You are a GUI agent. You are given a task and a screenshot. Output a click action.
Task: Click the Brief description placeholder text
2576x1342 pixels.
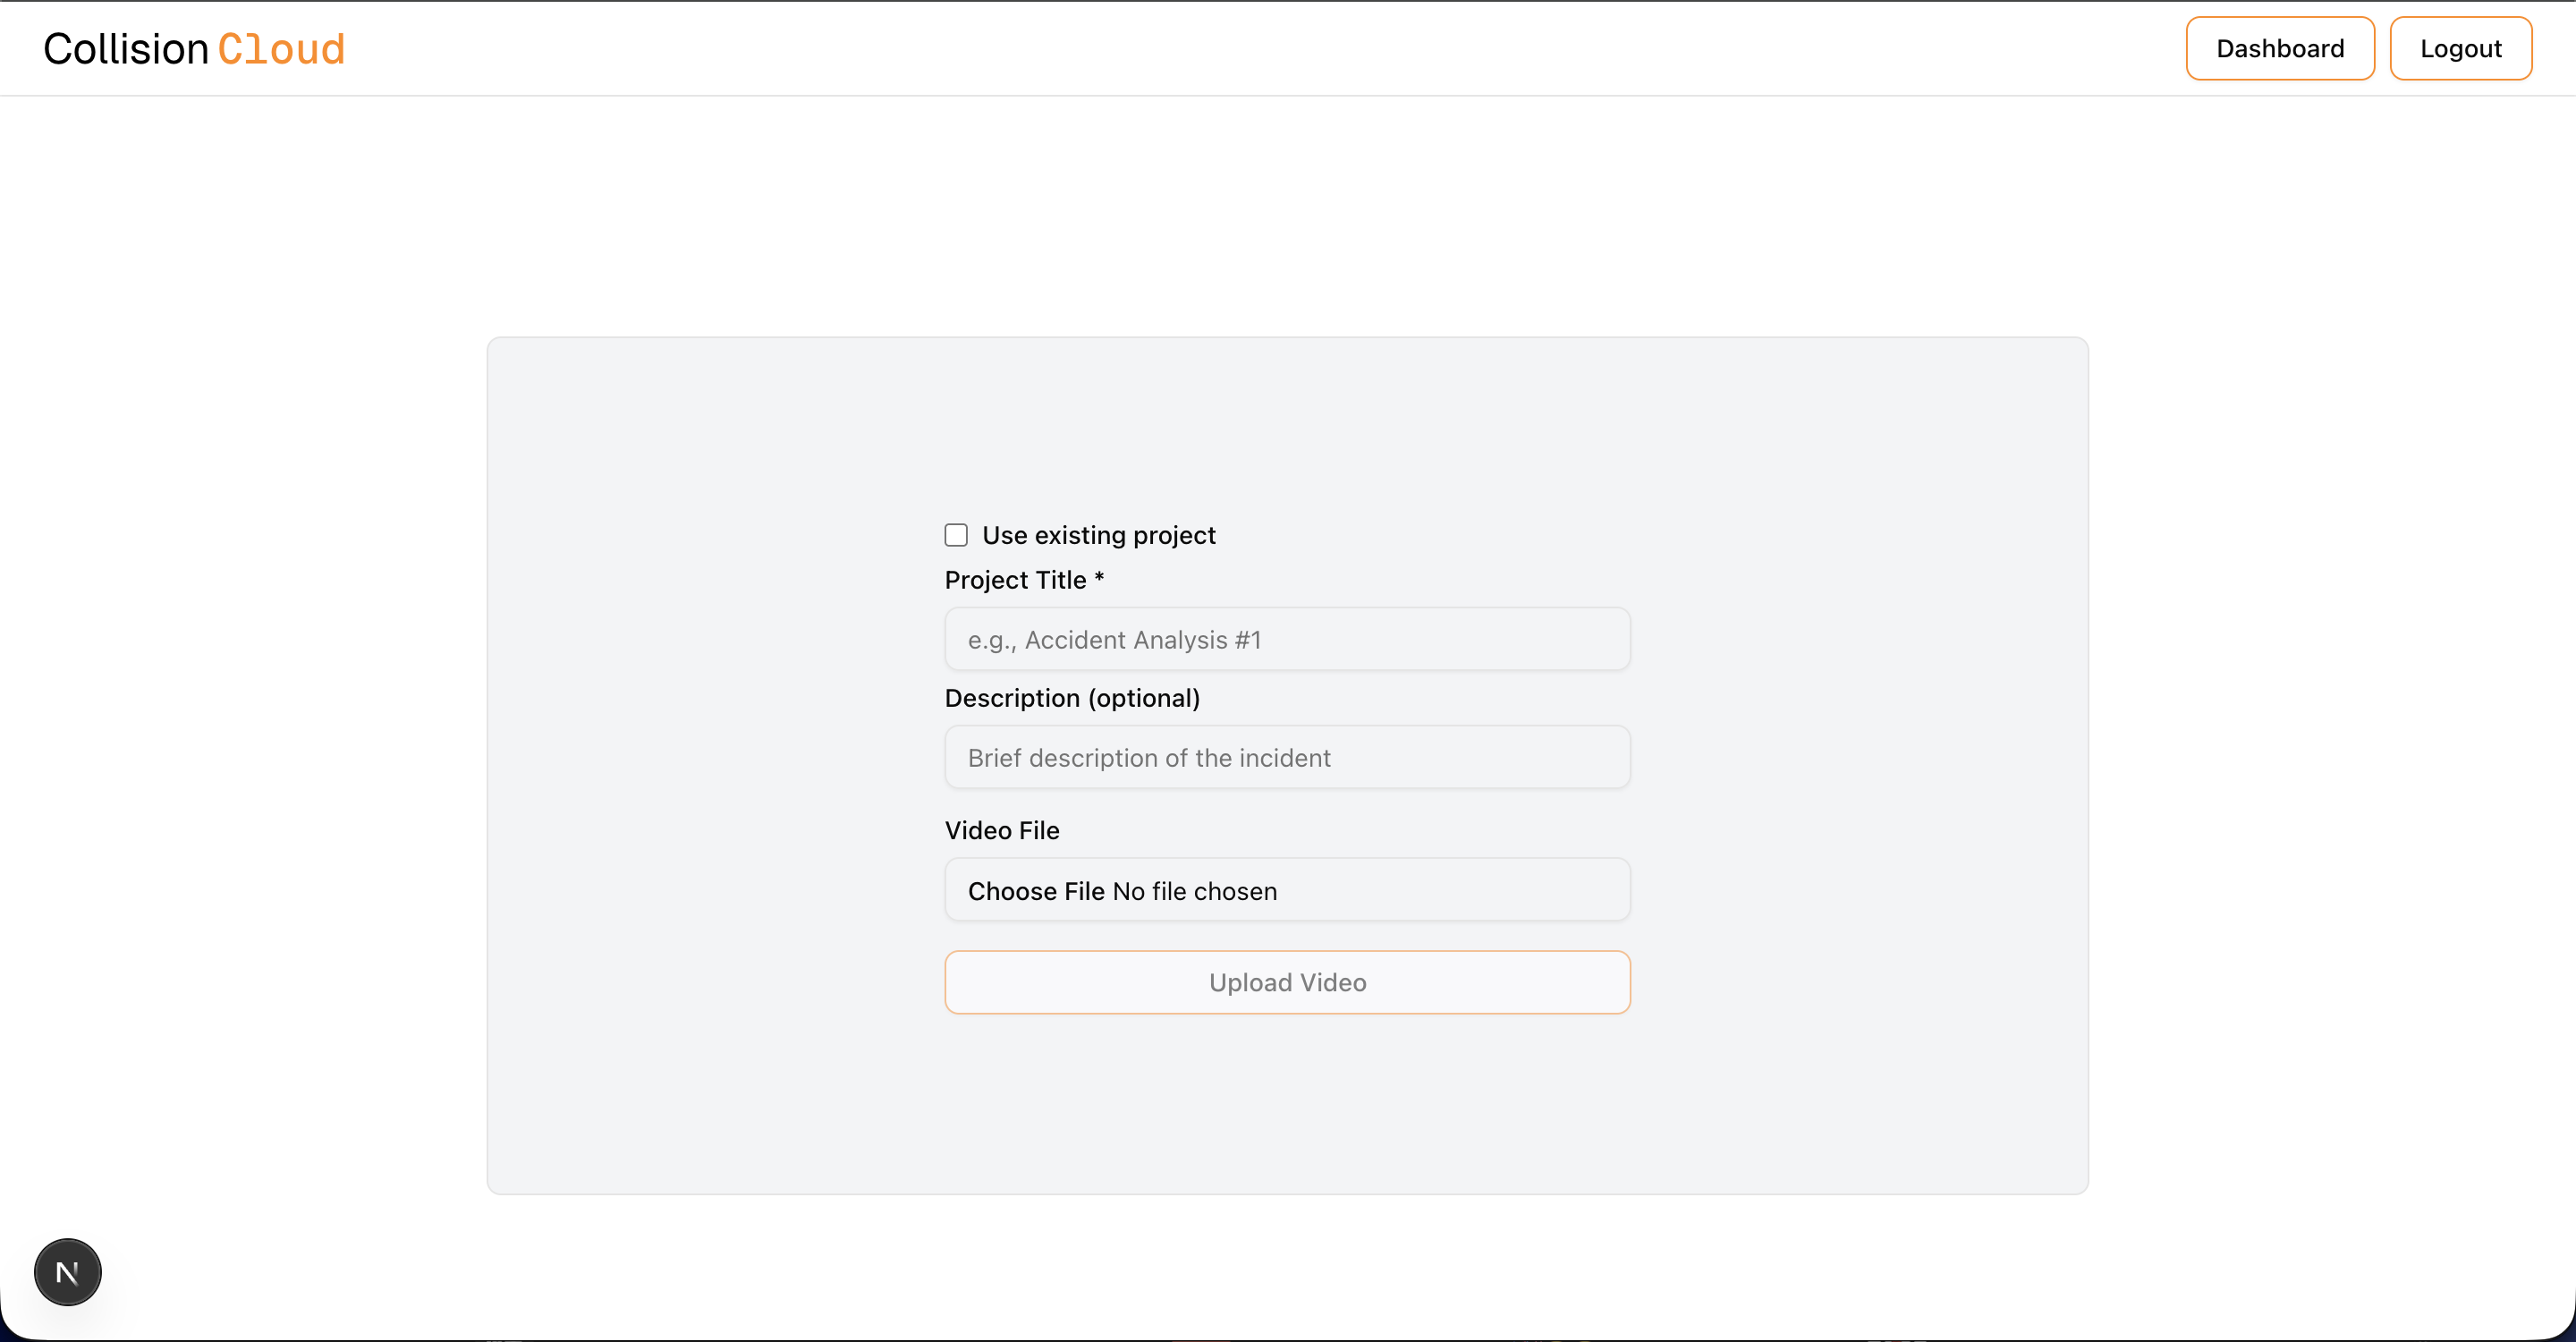click(x=1149, y=757)
